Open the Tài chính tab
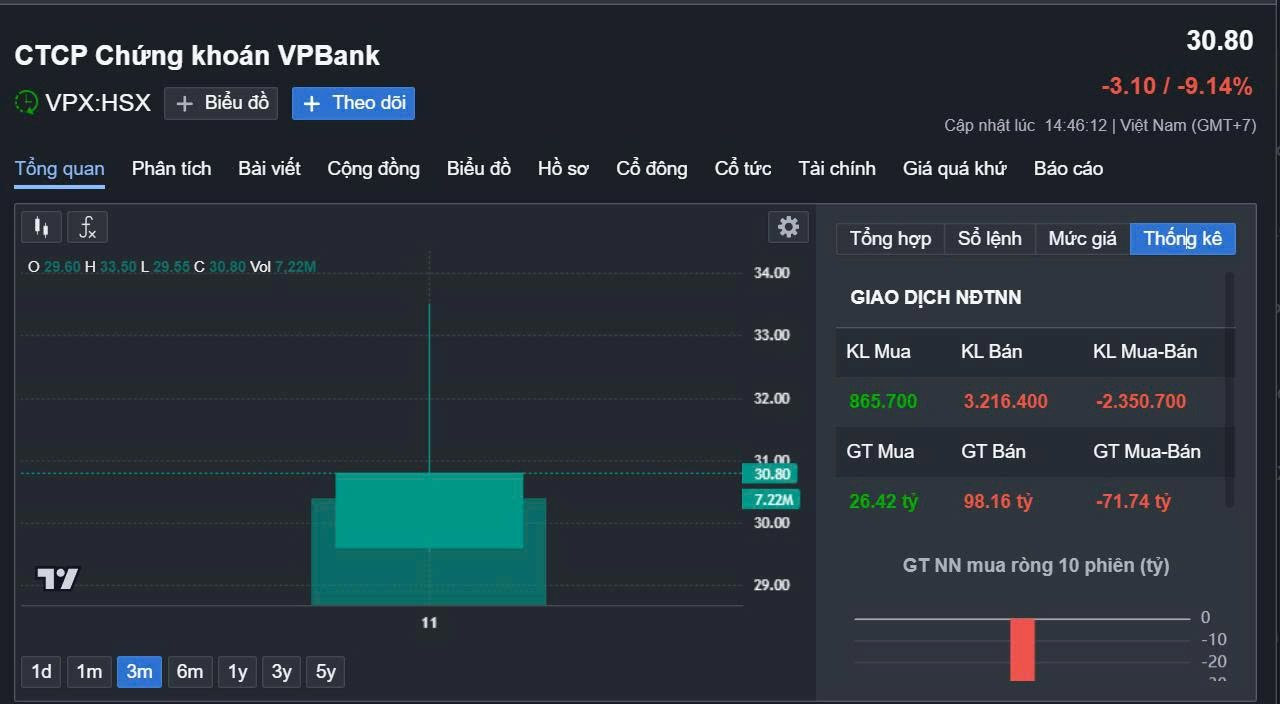 tap(836, 169)
